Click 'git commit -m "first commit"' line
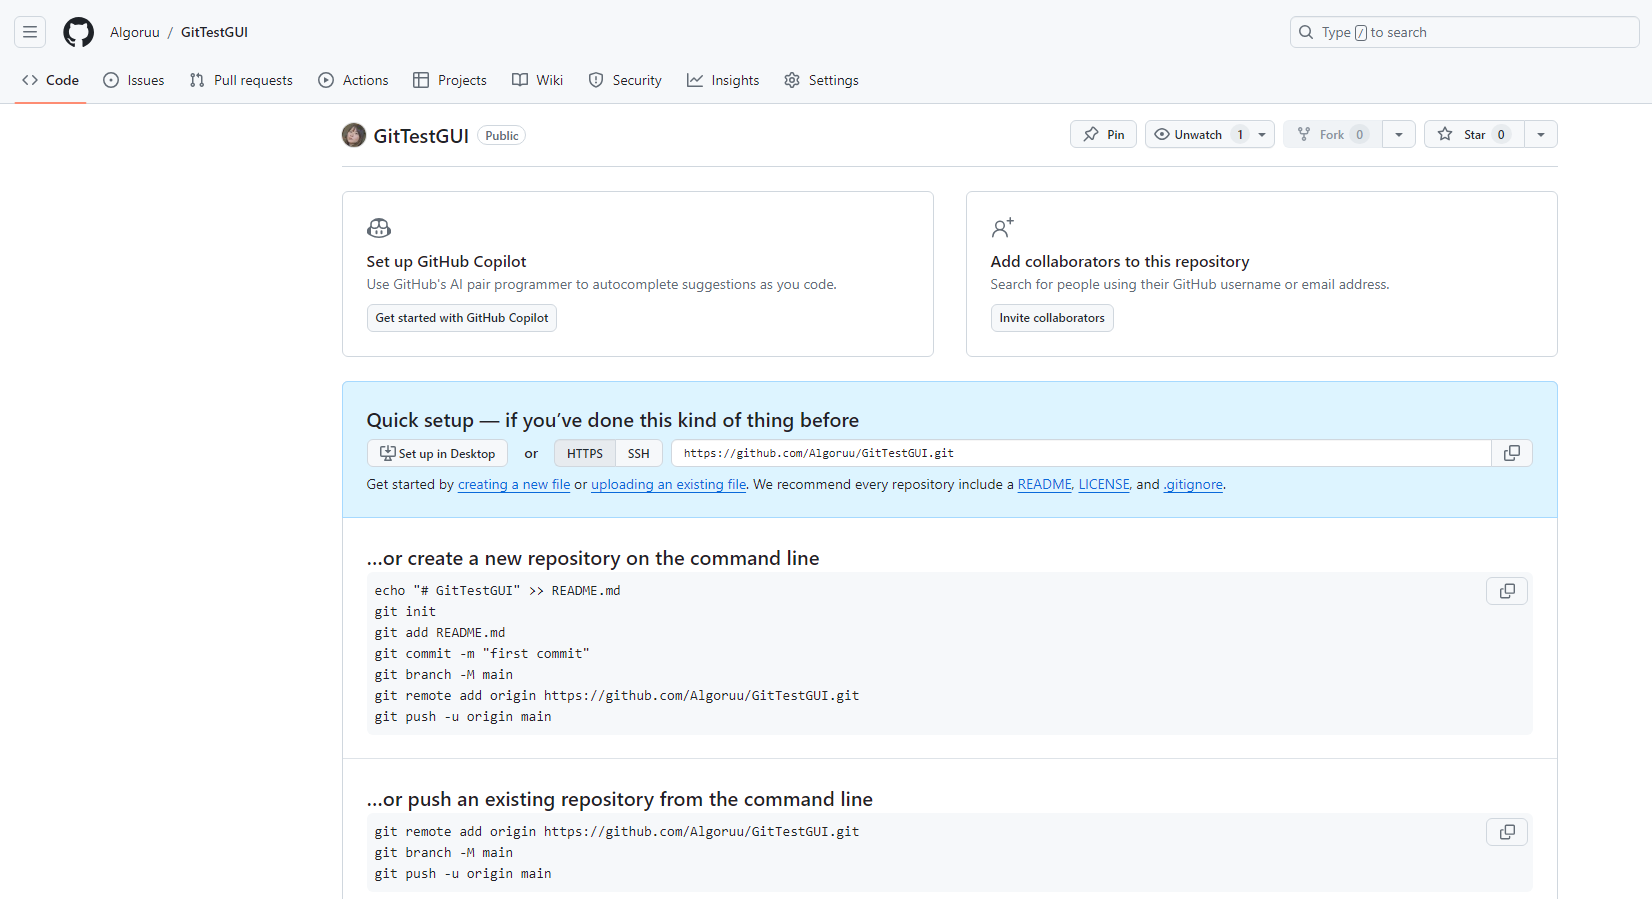Screen dimensions: 1652x899 [x=482, y=653]
